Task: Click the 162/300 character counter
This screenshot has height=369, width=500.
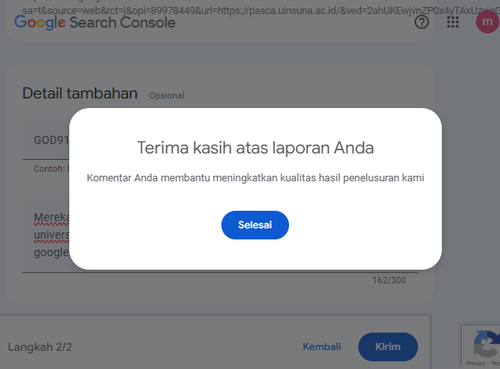Action: pyautogui.click(x=389, y=280)
